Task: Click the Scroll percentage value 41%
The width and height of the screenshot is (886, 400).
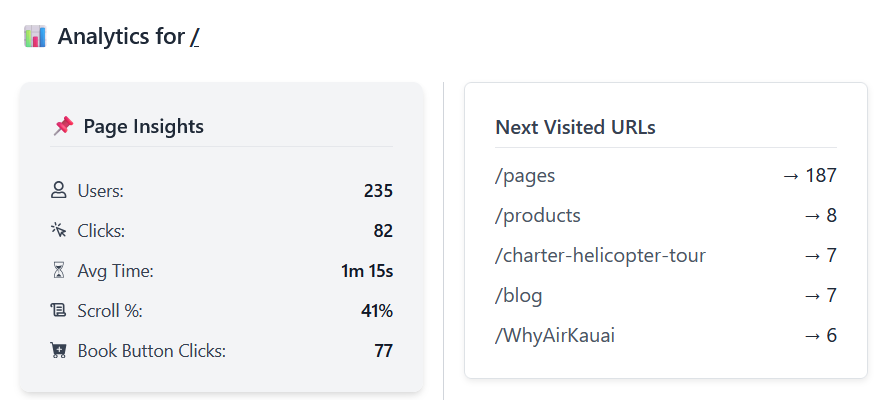Action: click(377, 311)
